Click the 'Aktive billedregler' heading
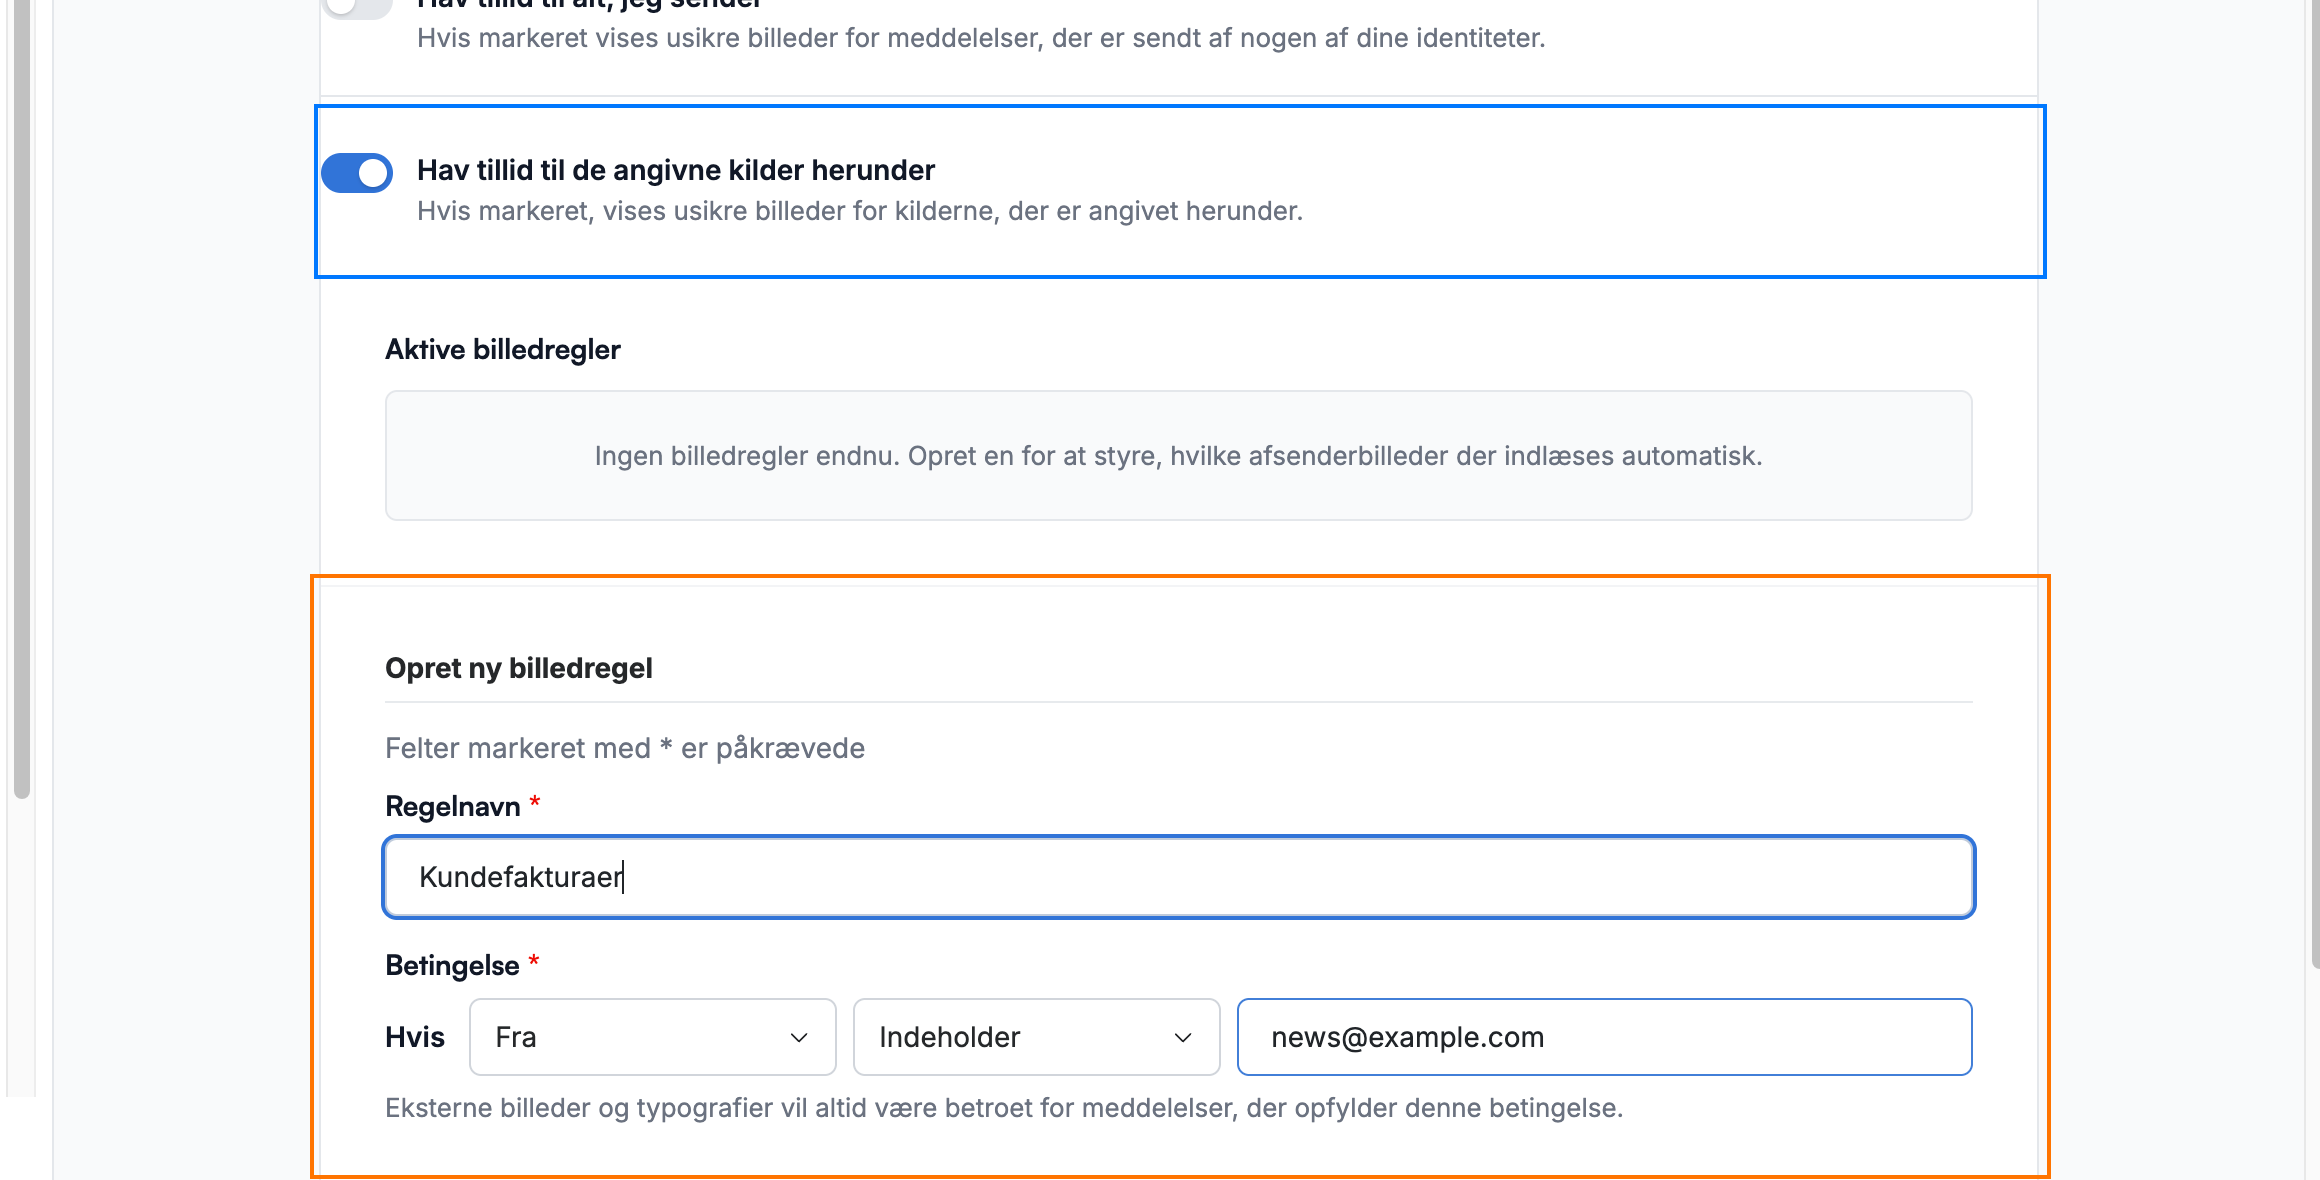2320x1180 pixels. 503,349
